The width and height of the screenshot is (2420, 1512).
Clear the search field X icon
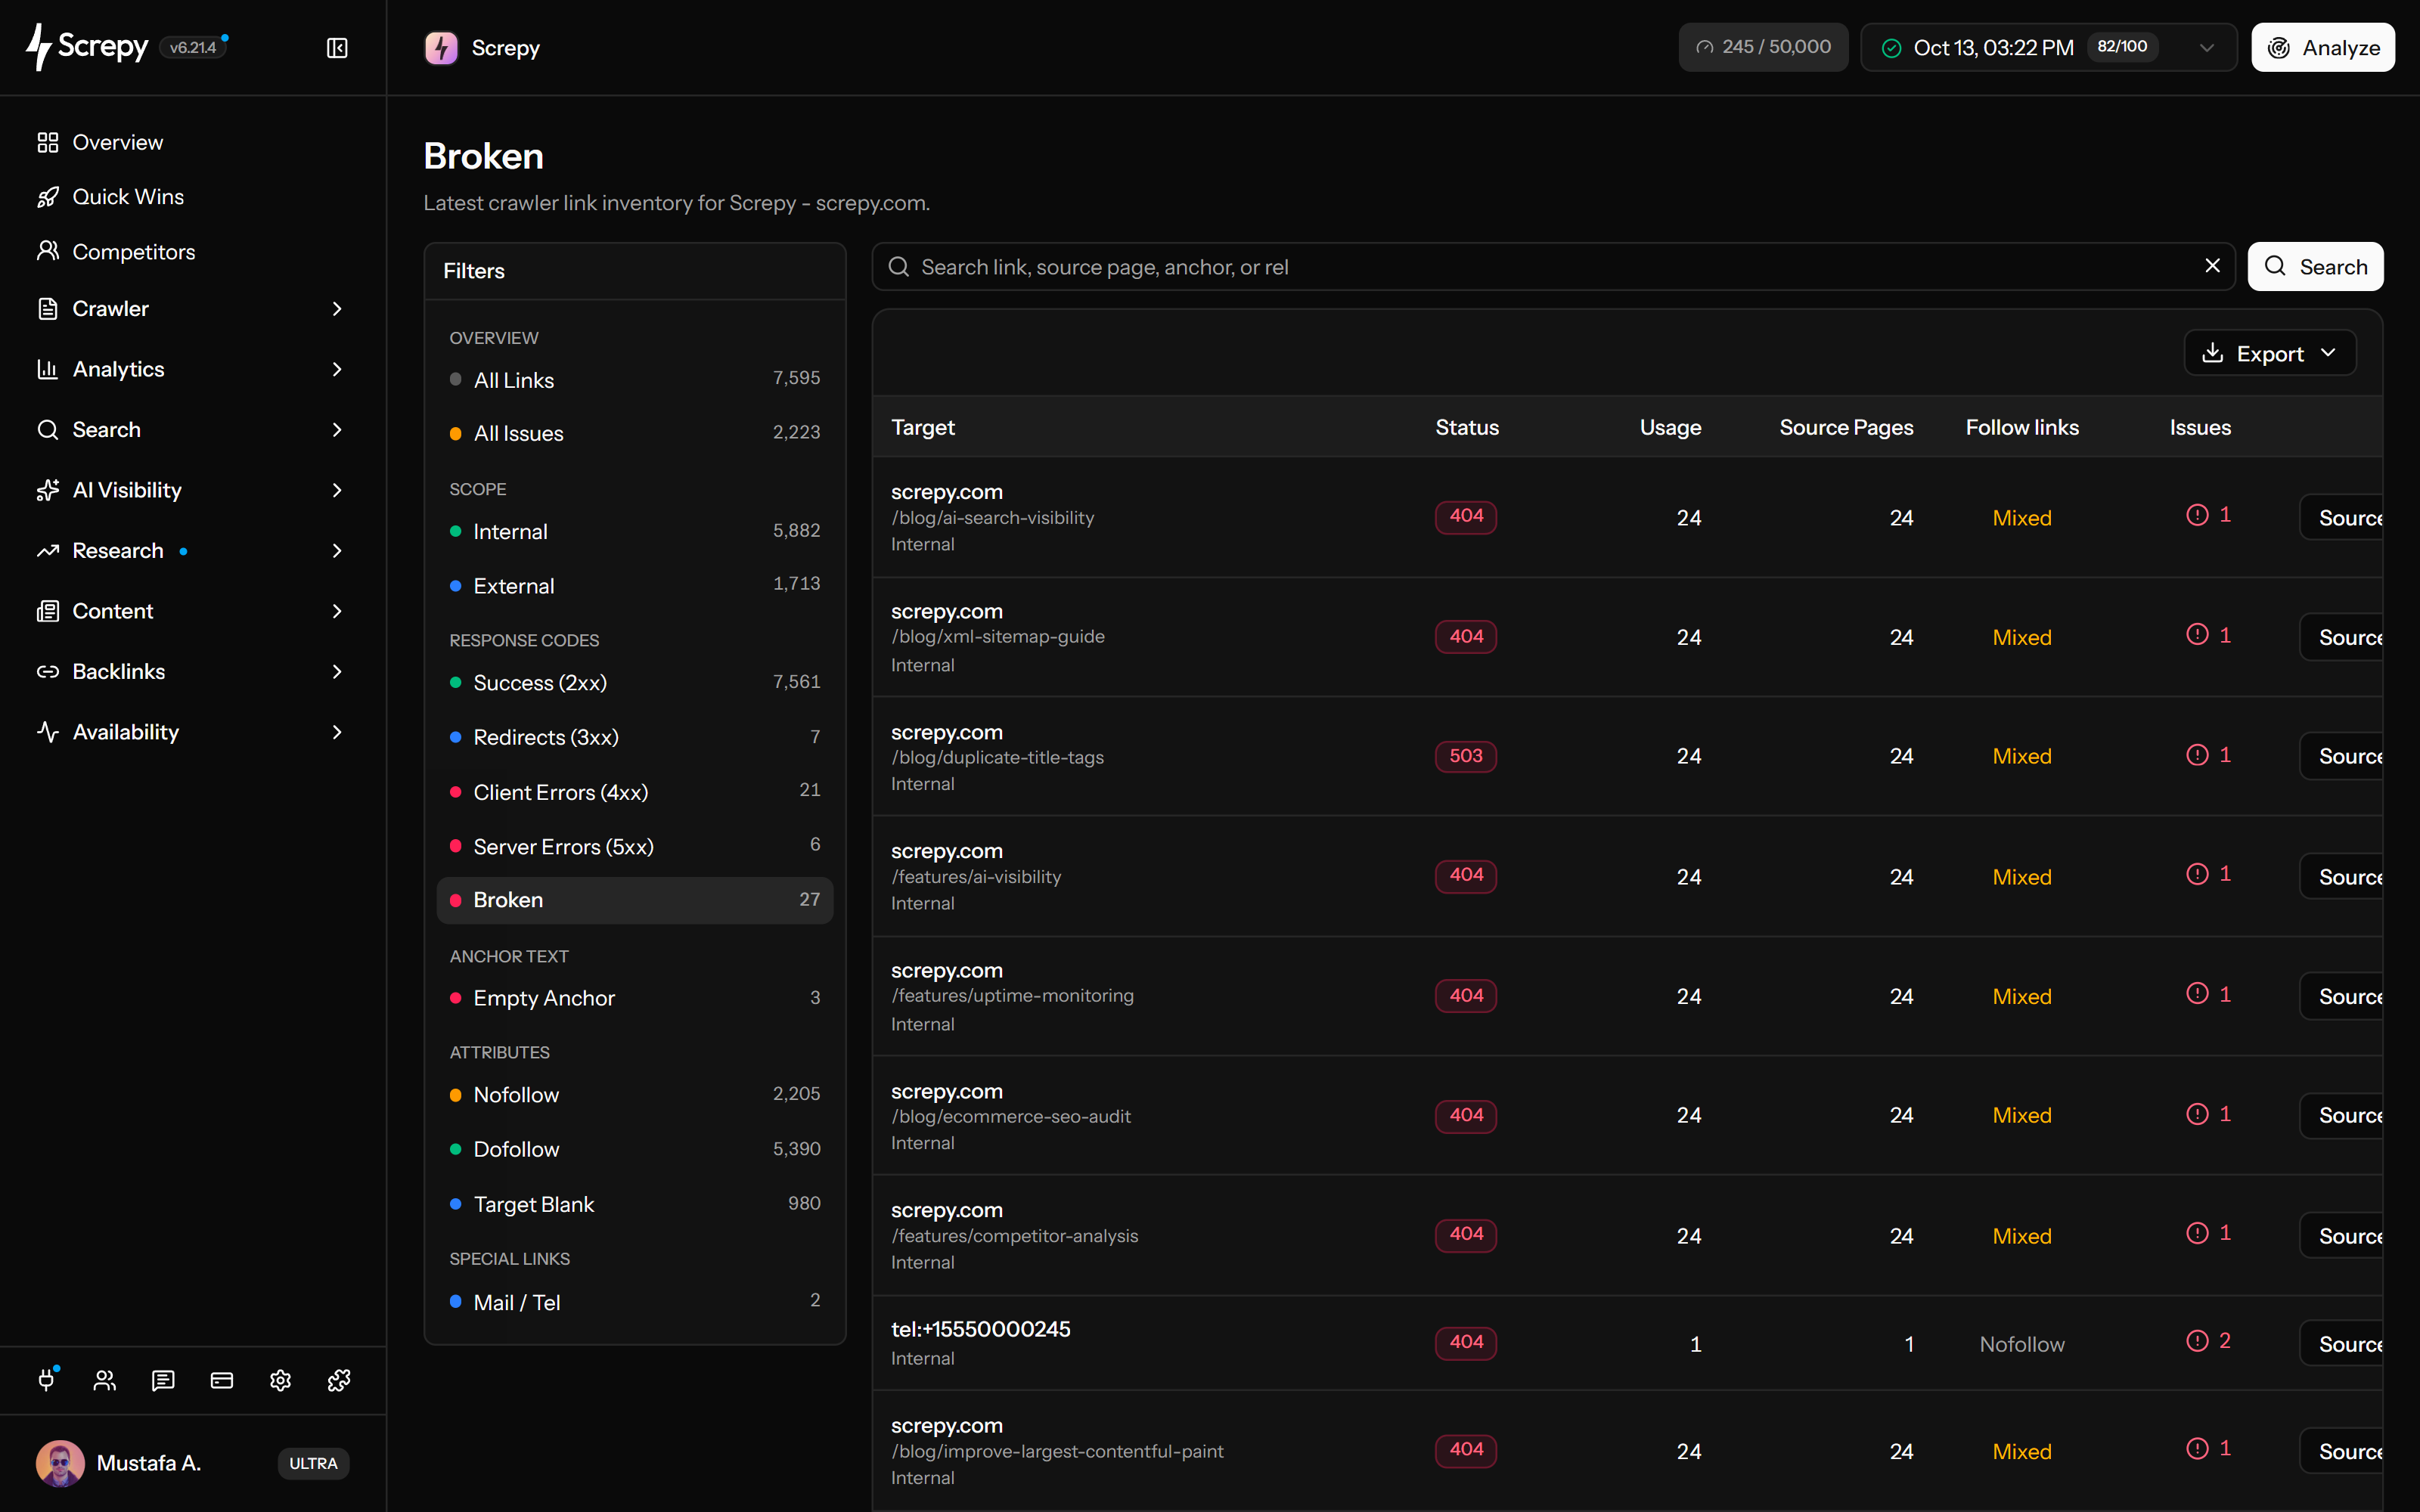tap(2212, 266)
